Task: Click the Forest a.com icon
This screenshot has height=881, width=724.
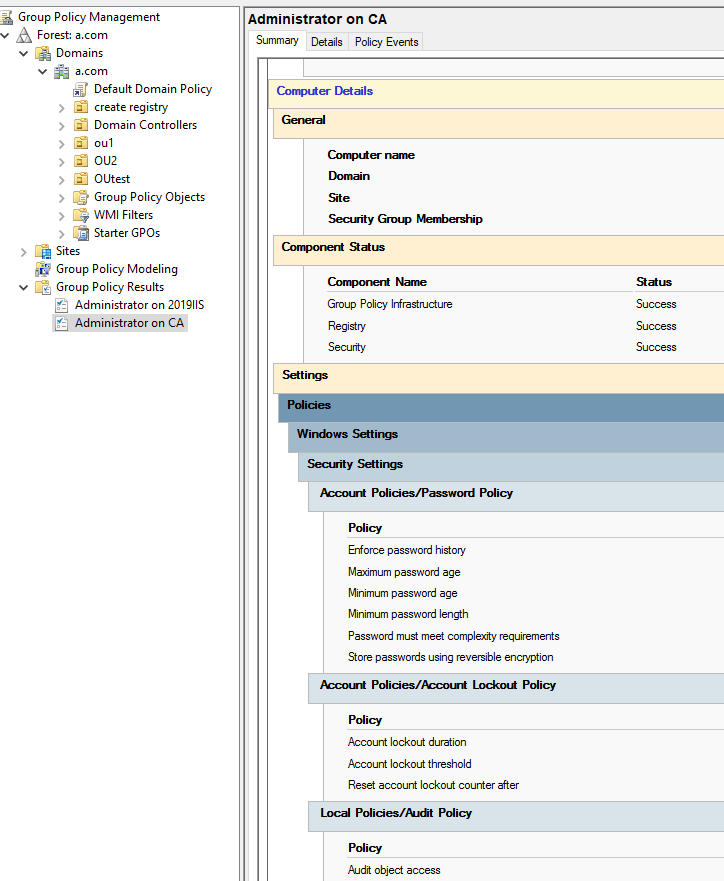Action: tap(24, 35)
